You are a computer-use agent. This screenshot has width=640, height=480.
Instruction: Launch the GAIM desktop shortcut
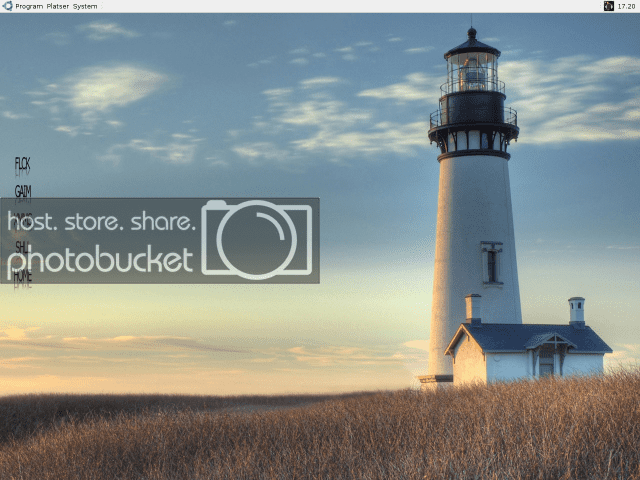click(x=23, y=191)
